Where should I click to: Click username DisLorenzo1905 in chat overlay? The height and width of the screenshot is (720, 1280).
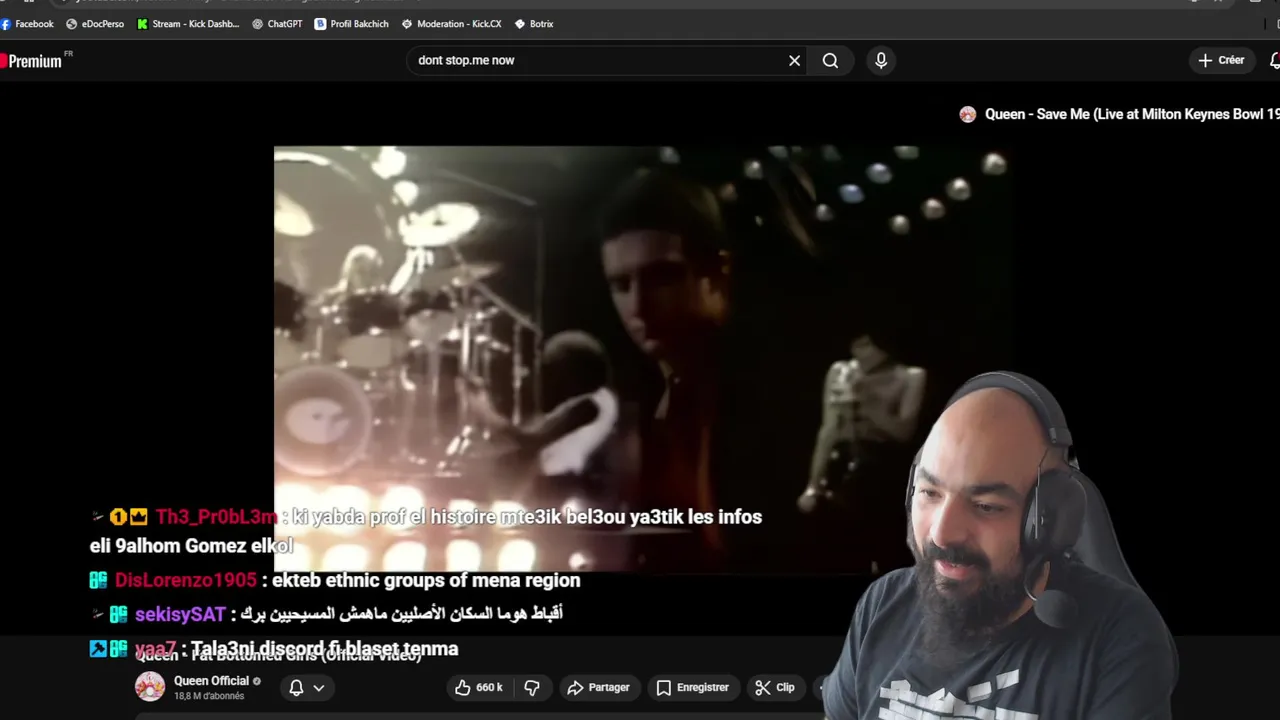(x=186, y=580)
